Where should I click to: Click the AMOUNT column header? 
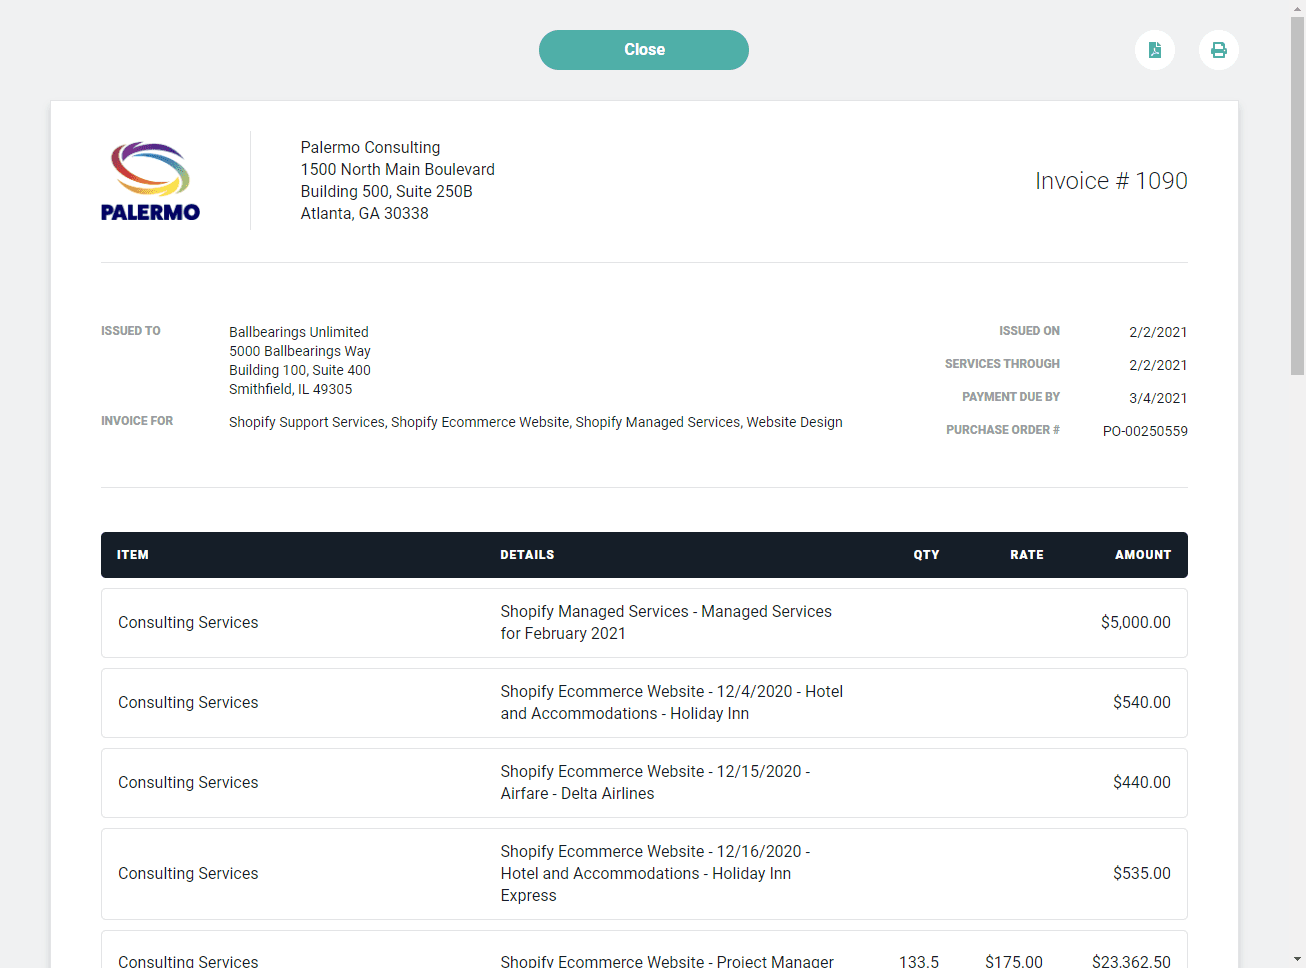click(x=1143, y=555)
